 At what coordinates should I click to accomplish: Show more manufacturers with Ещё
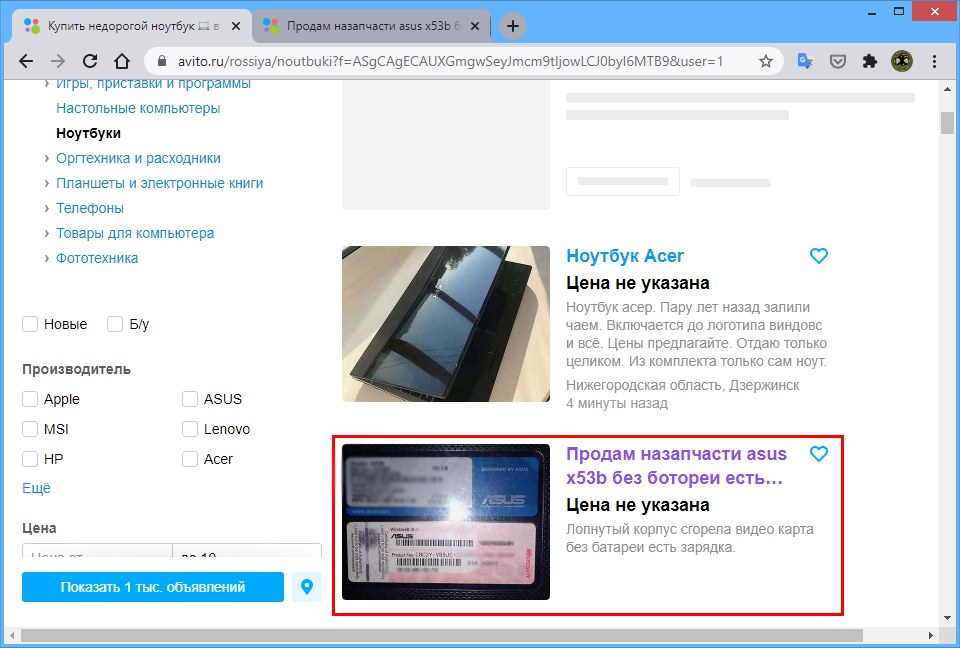coord(36,488)
